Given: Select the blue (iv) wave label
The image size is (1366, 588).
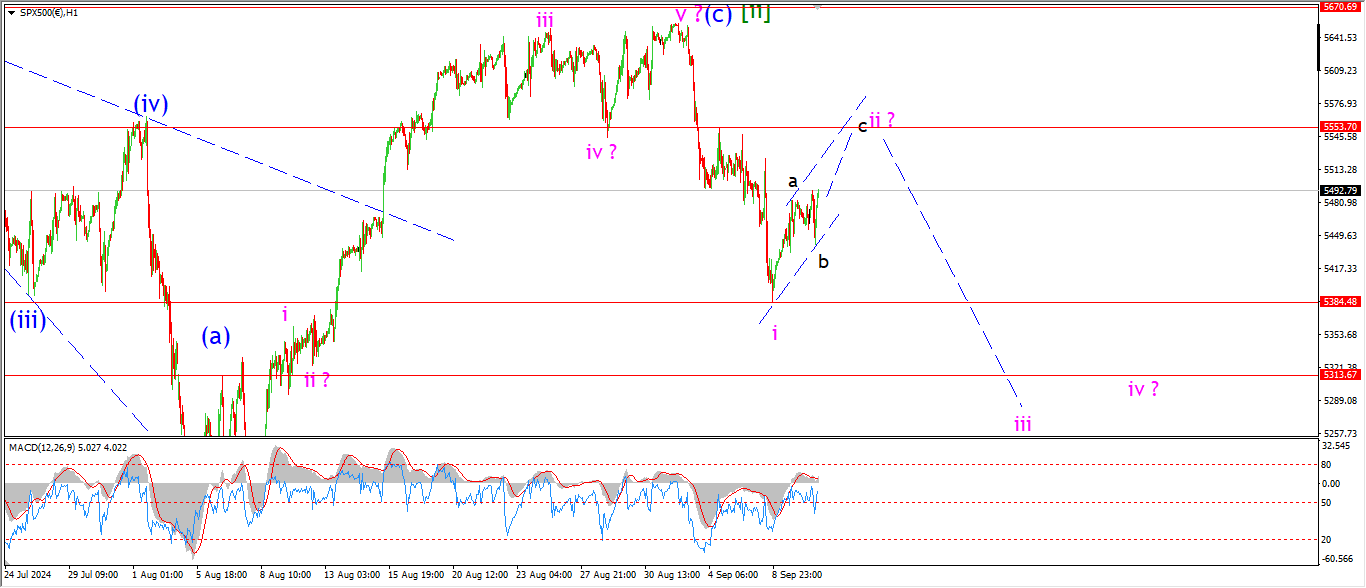Looking at the screenshot, I should 151,103.
